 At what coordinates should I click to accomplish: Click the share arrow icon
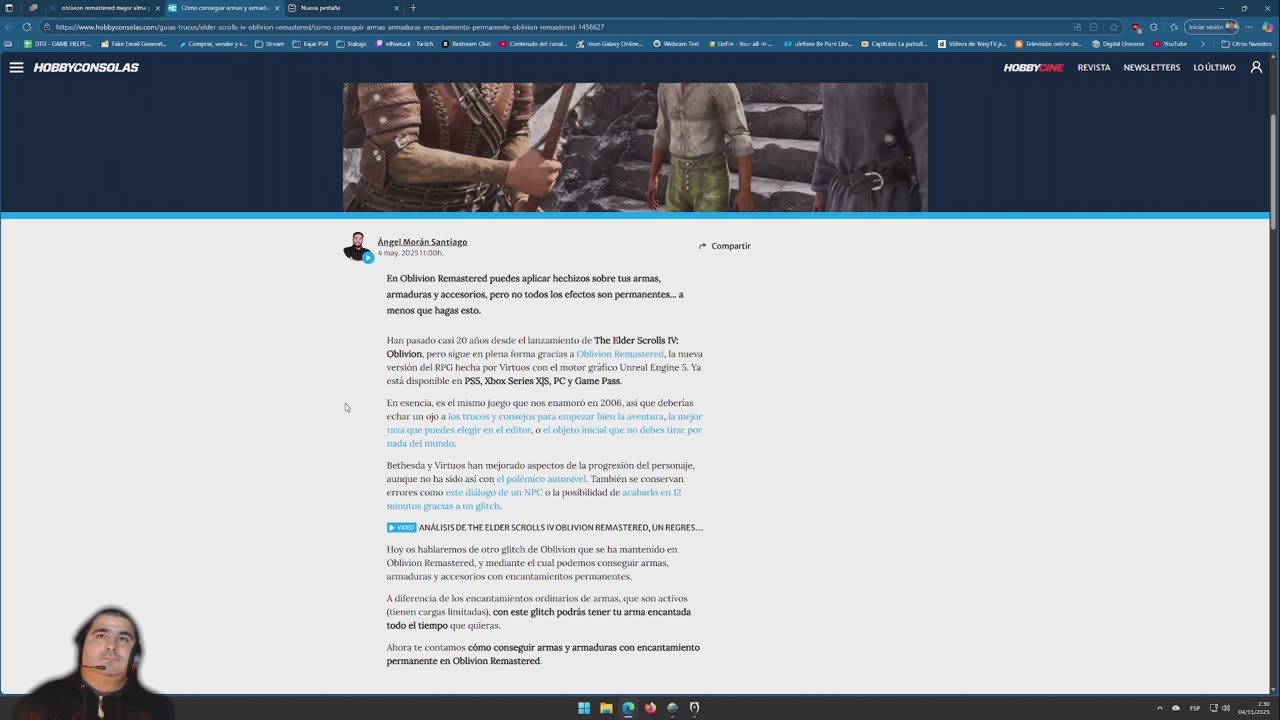702,246
